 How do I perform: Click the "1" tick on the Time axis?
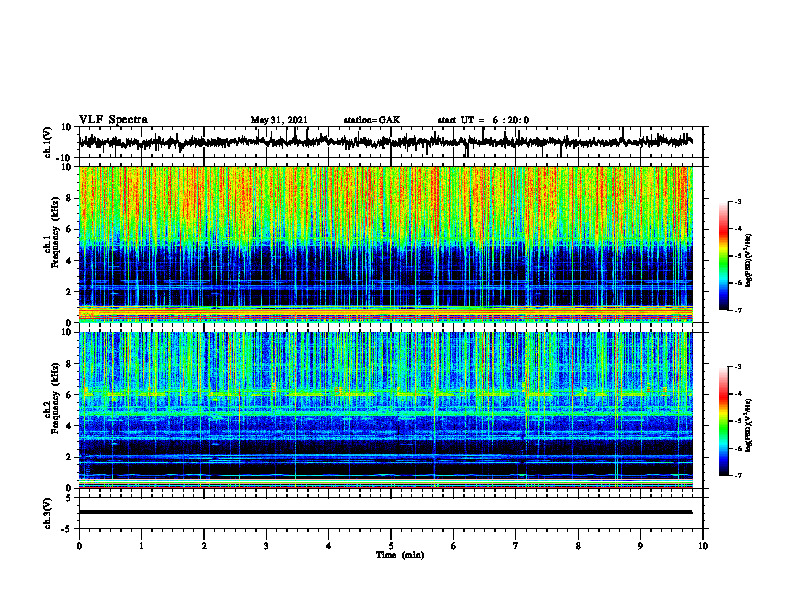pos(141,546)
